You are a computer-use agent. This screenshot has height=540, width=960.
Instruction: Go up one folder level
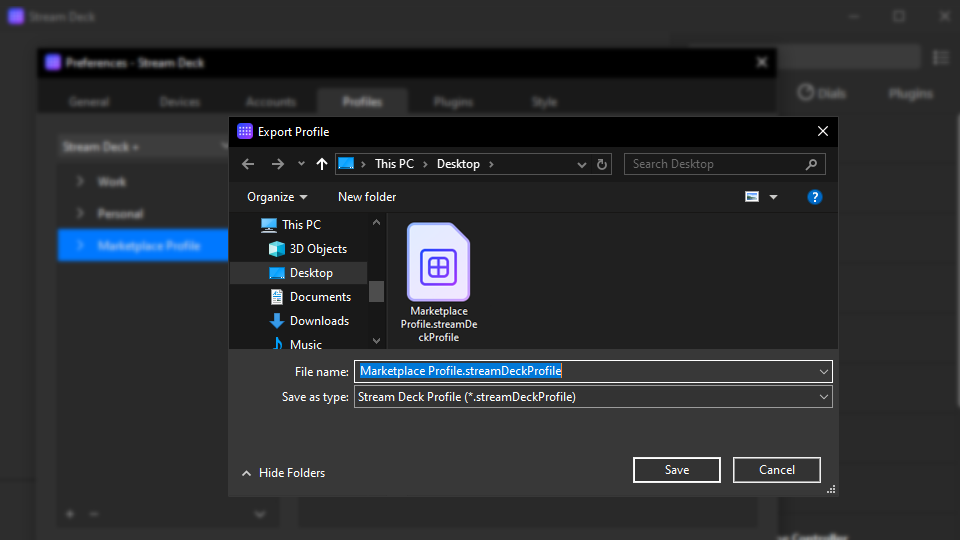click(321, 164)
